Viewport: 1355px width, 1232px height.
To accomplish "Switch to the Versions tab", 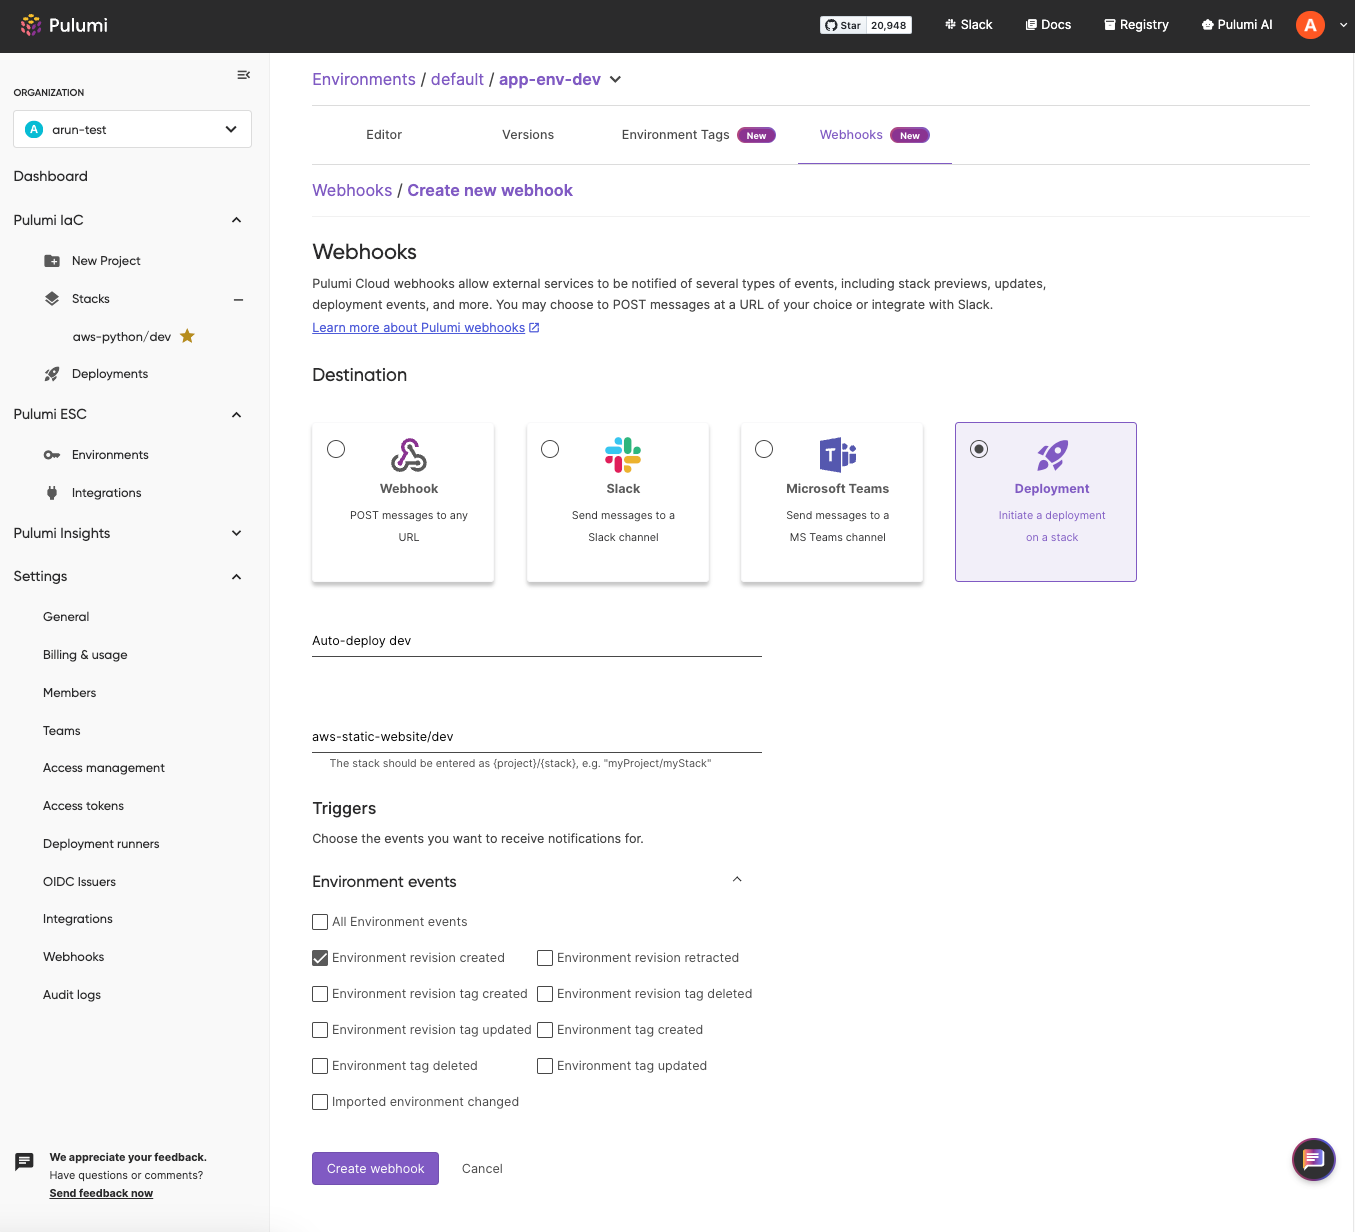I will (x=528, y=135).
